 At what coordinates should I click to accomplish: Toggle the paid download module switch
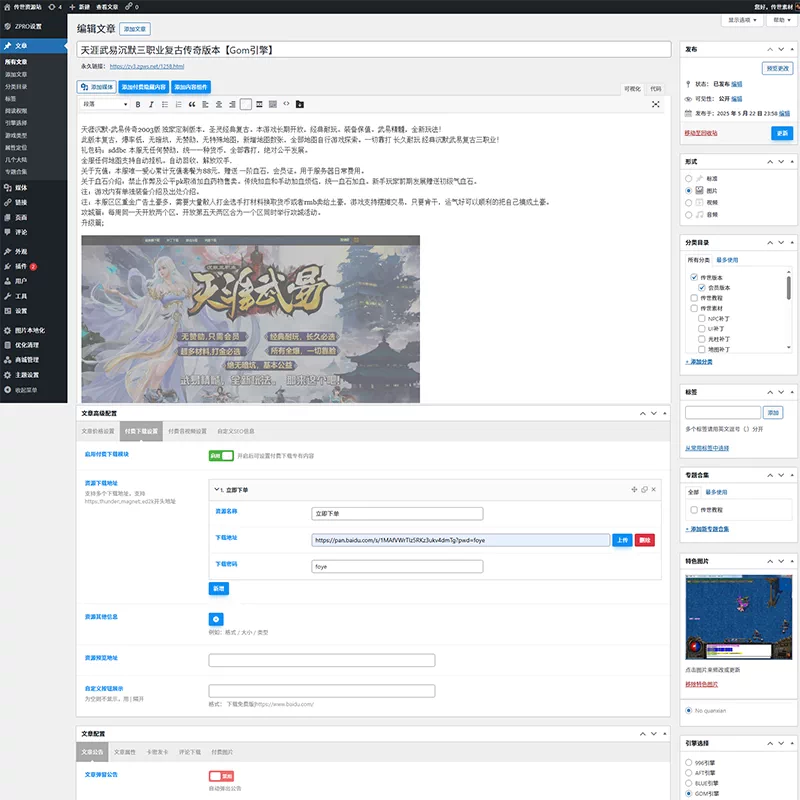(221, 456)
